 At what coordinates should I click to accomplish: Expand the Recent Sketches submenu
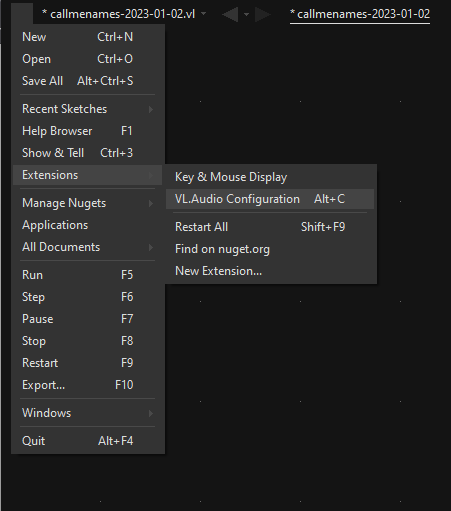click(x=88, y=109)
